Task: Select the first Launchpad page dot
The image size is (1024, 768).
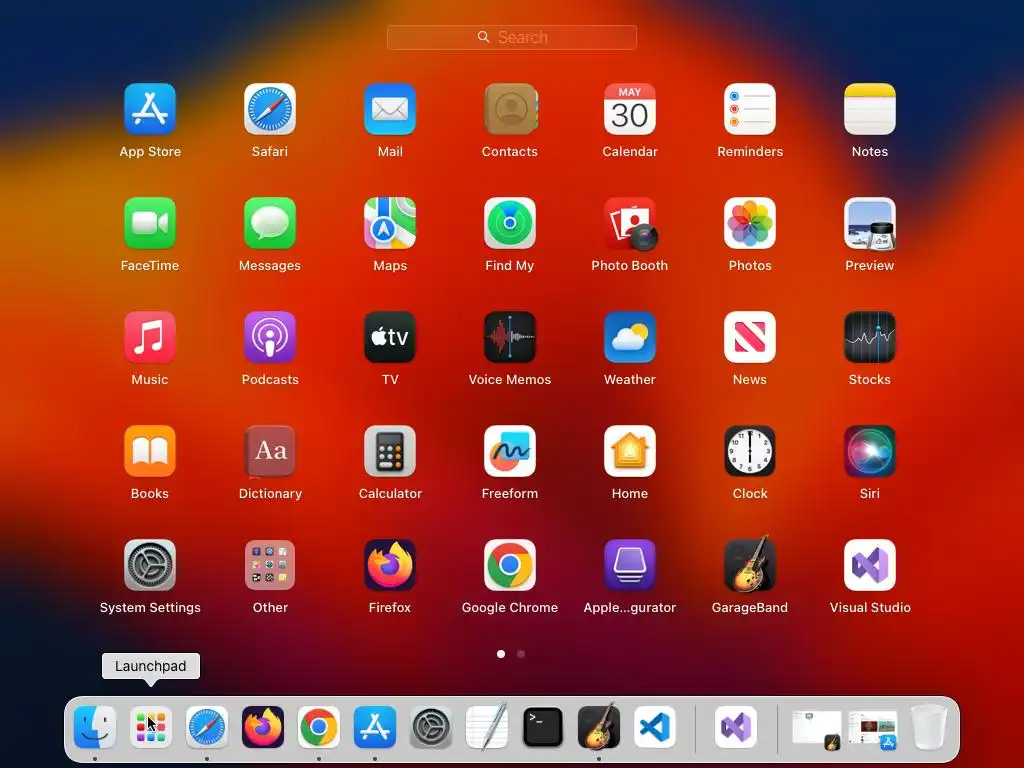Action: pyautogui.click(x=501, y=654)
